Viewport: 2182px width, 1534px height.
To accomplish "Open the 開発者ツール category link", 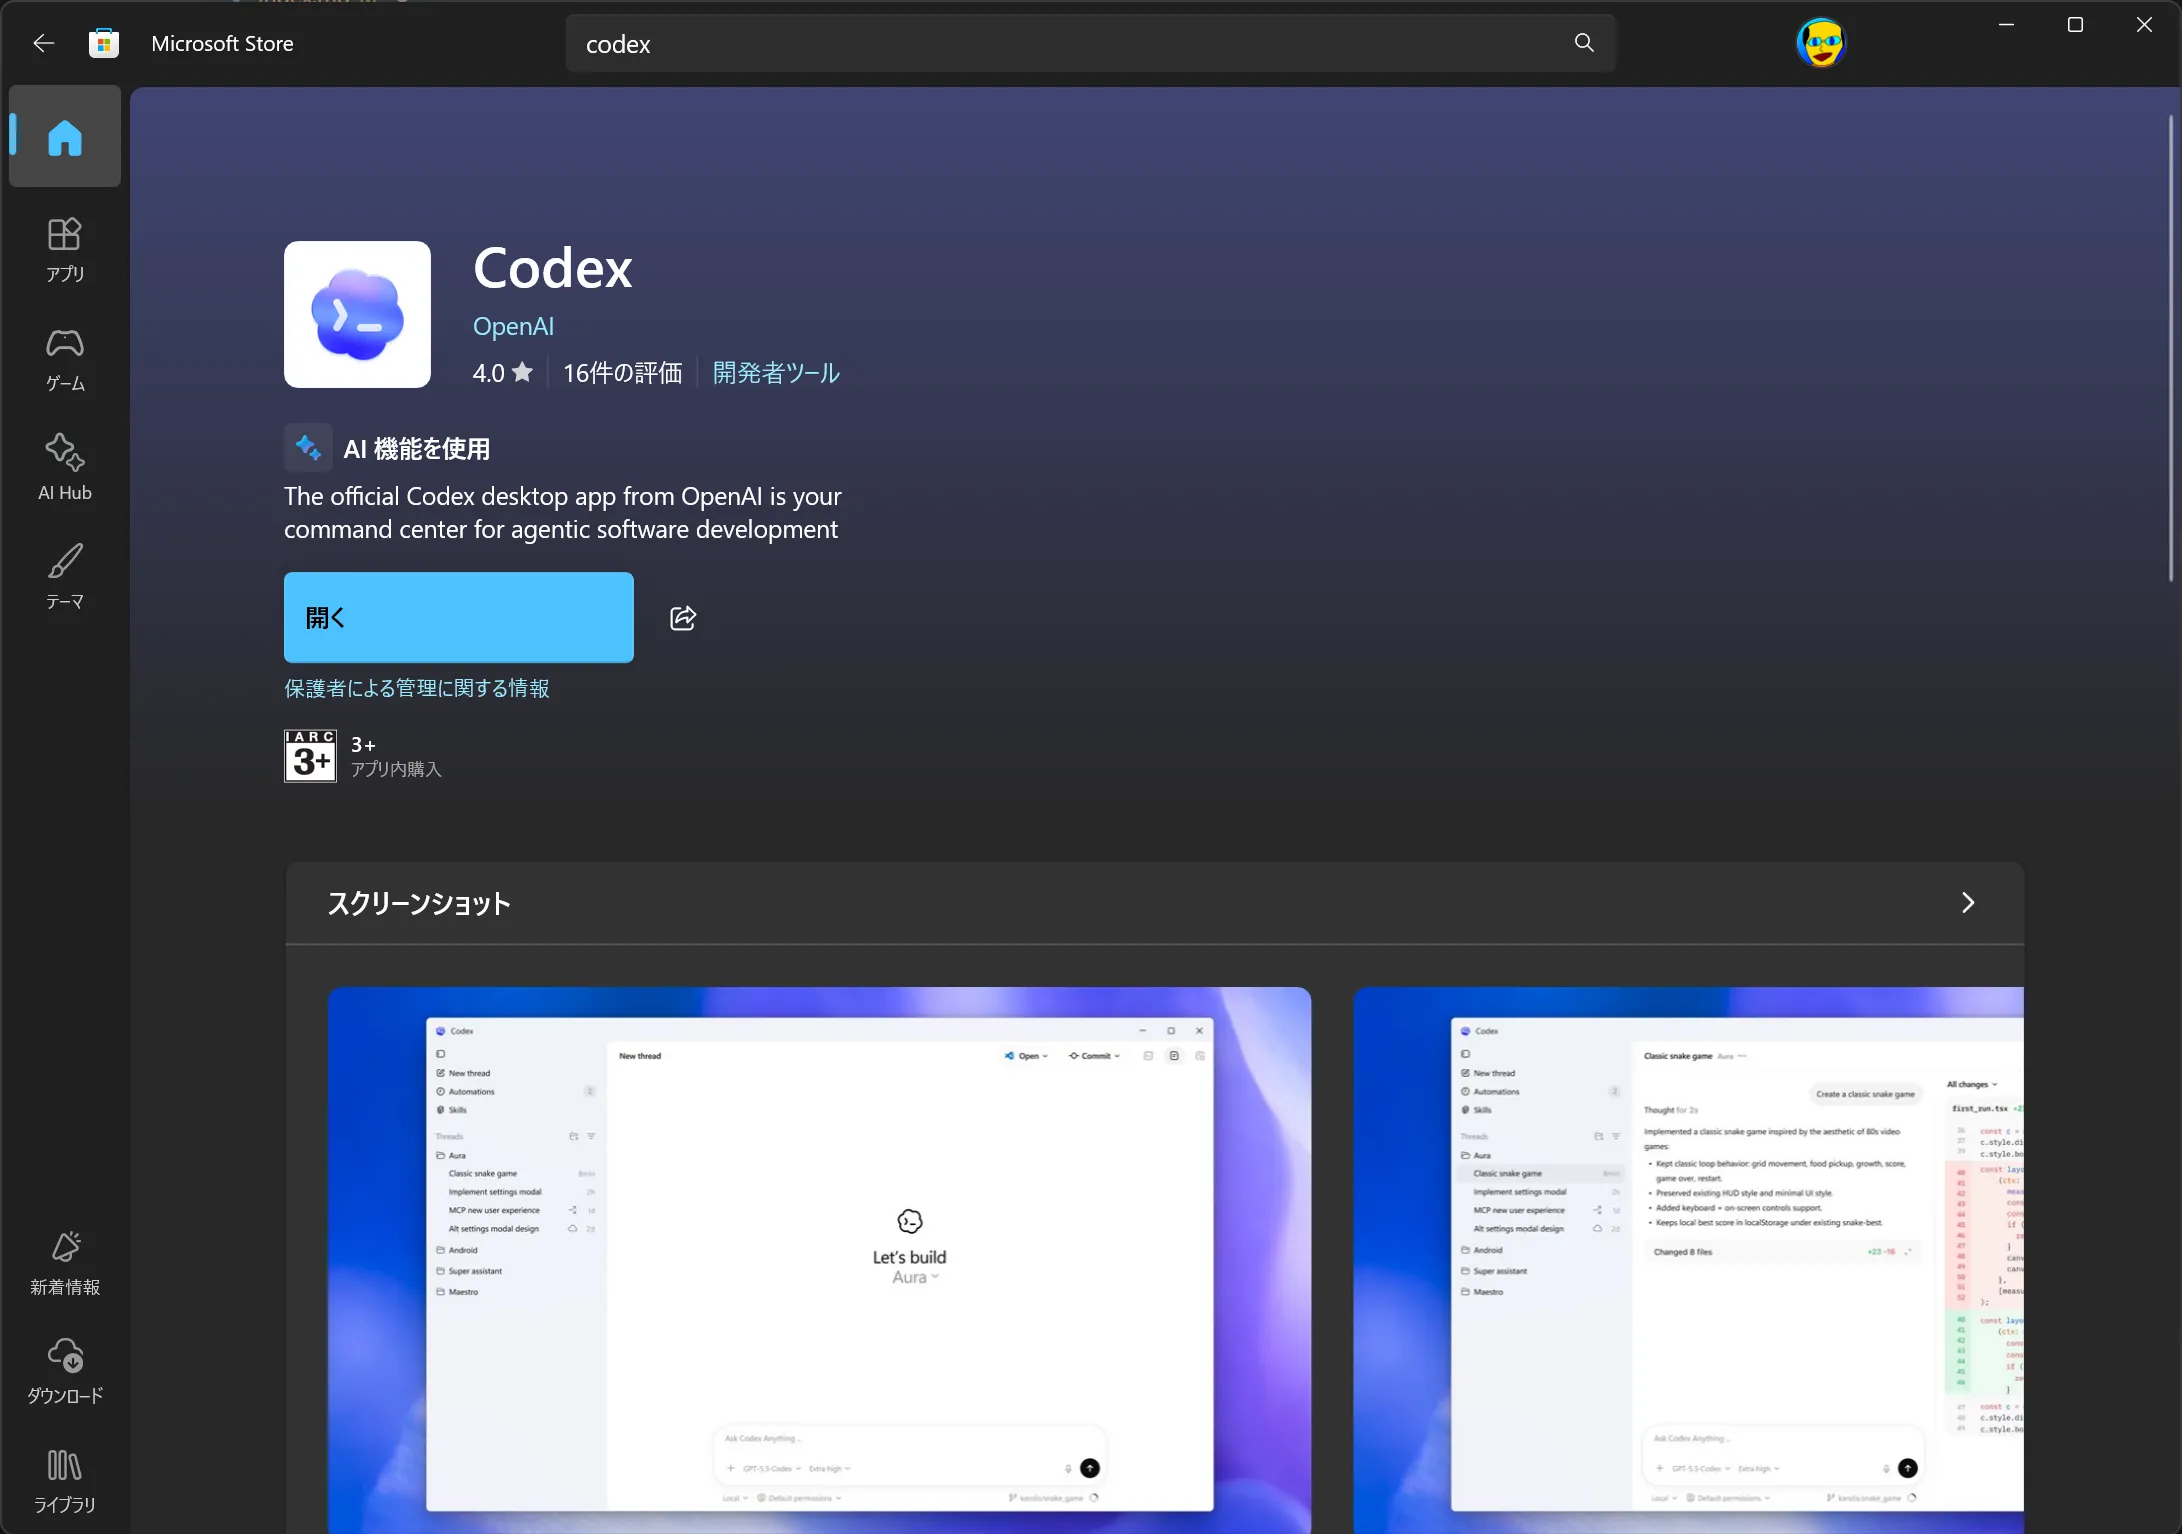I will pos(776,373).
